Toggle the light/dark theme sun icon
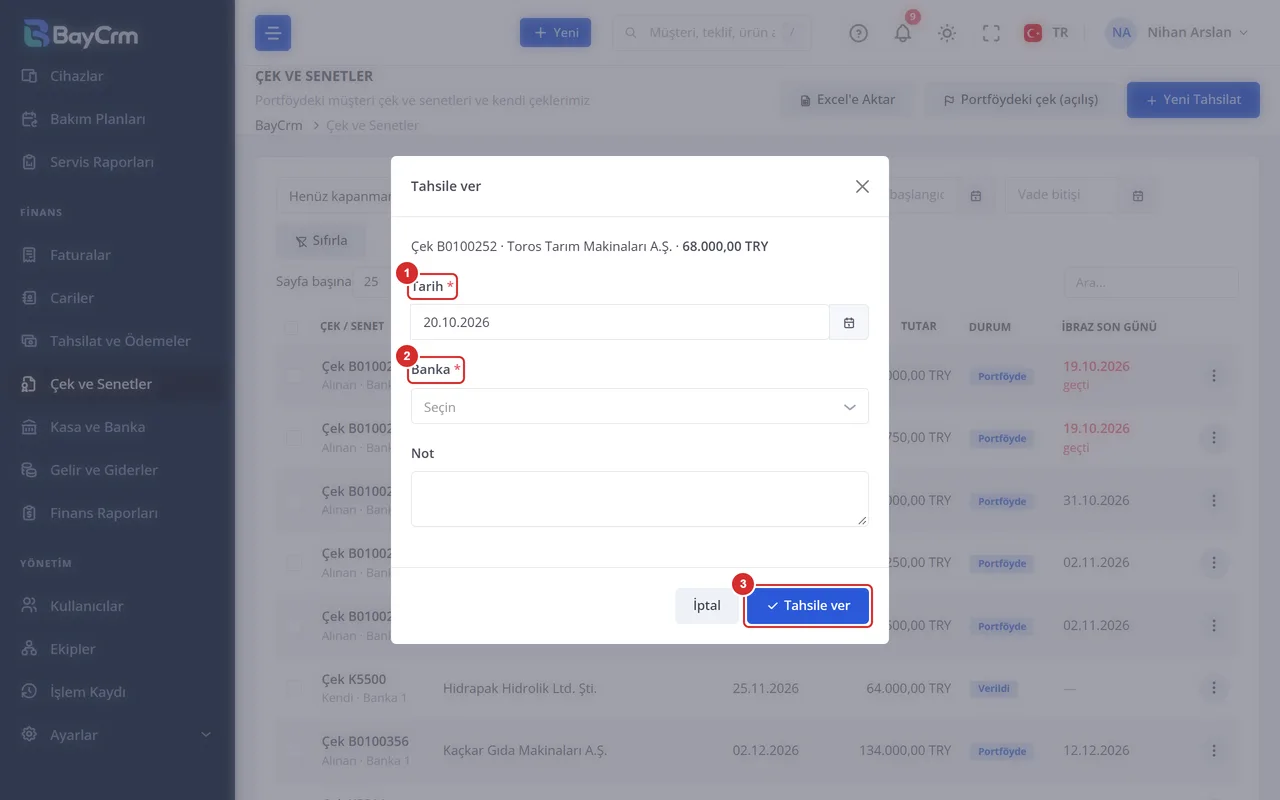 [x=947, y=33]
